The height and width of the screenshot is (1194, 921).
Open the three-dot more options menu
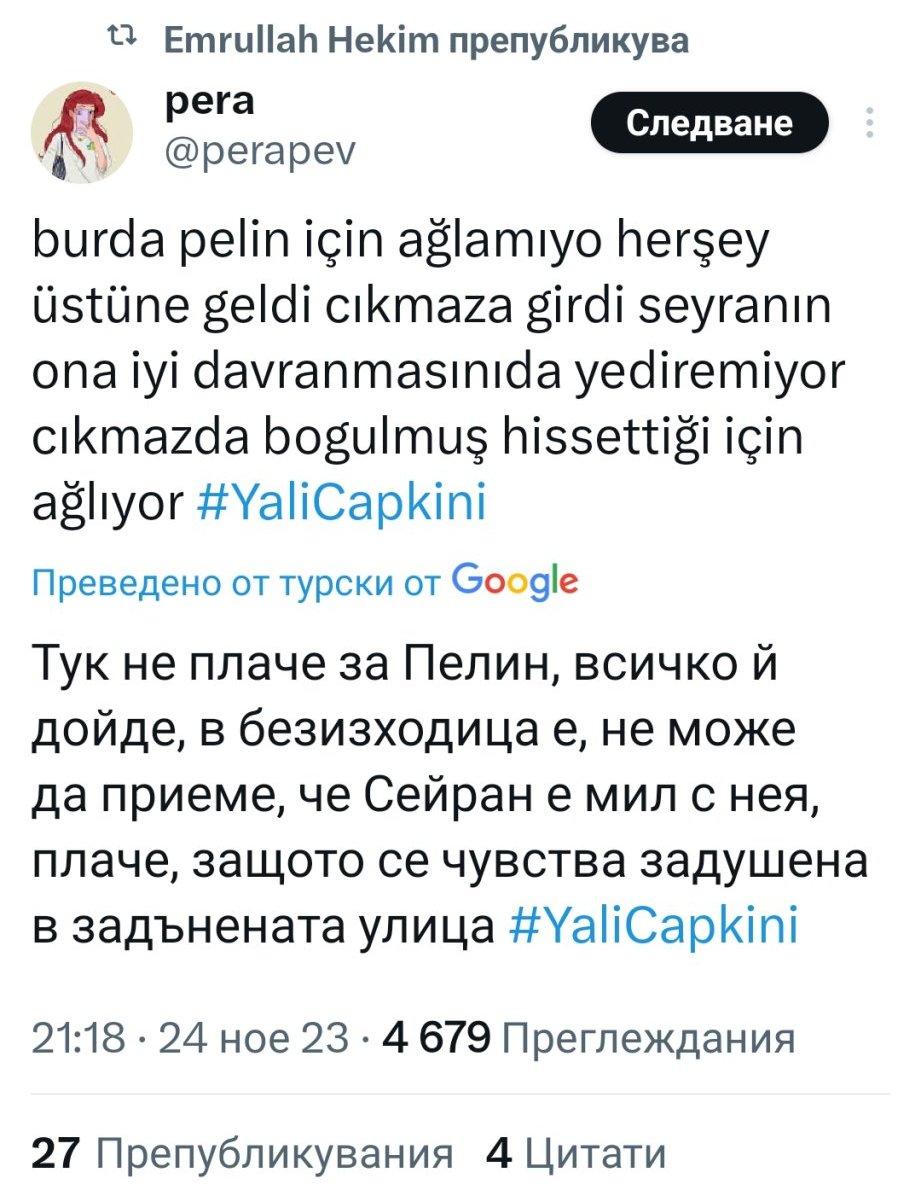pyautogui.click(x=870, y=123)
